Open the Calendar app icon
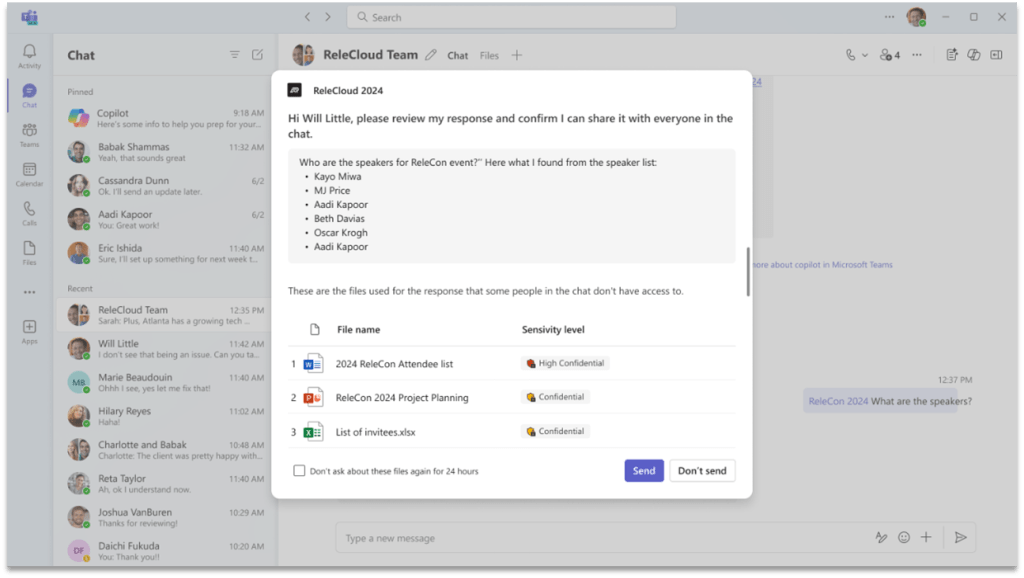 [x=29, y=174]
